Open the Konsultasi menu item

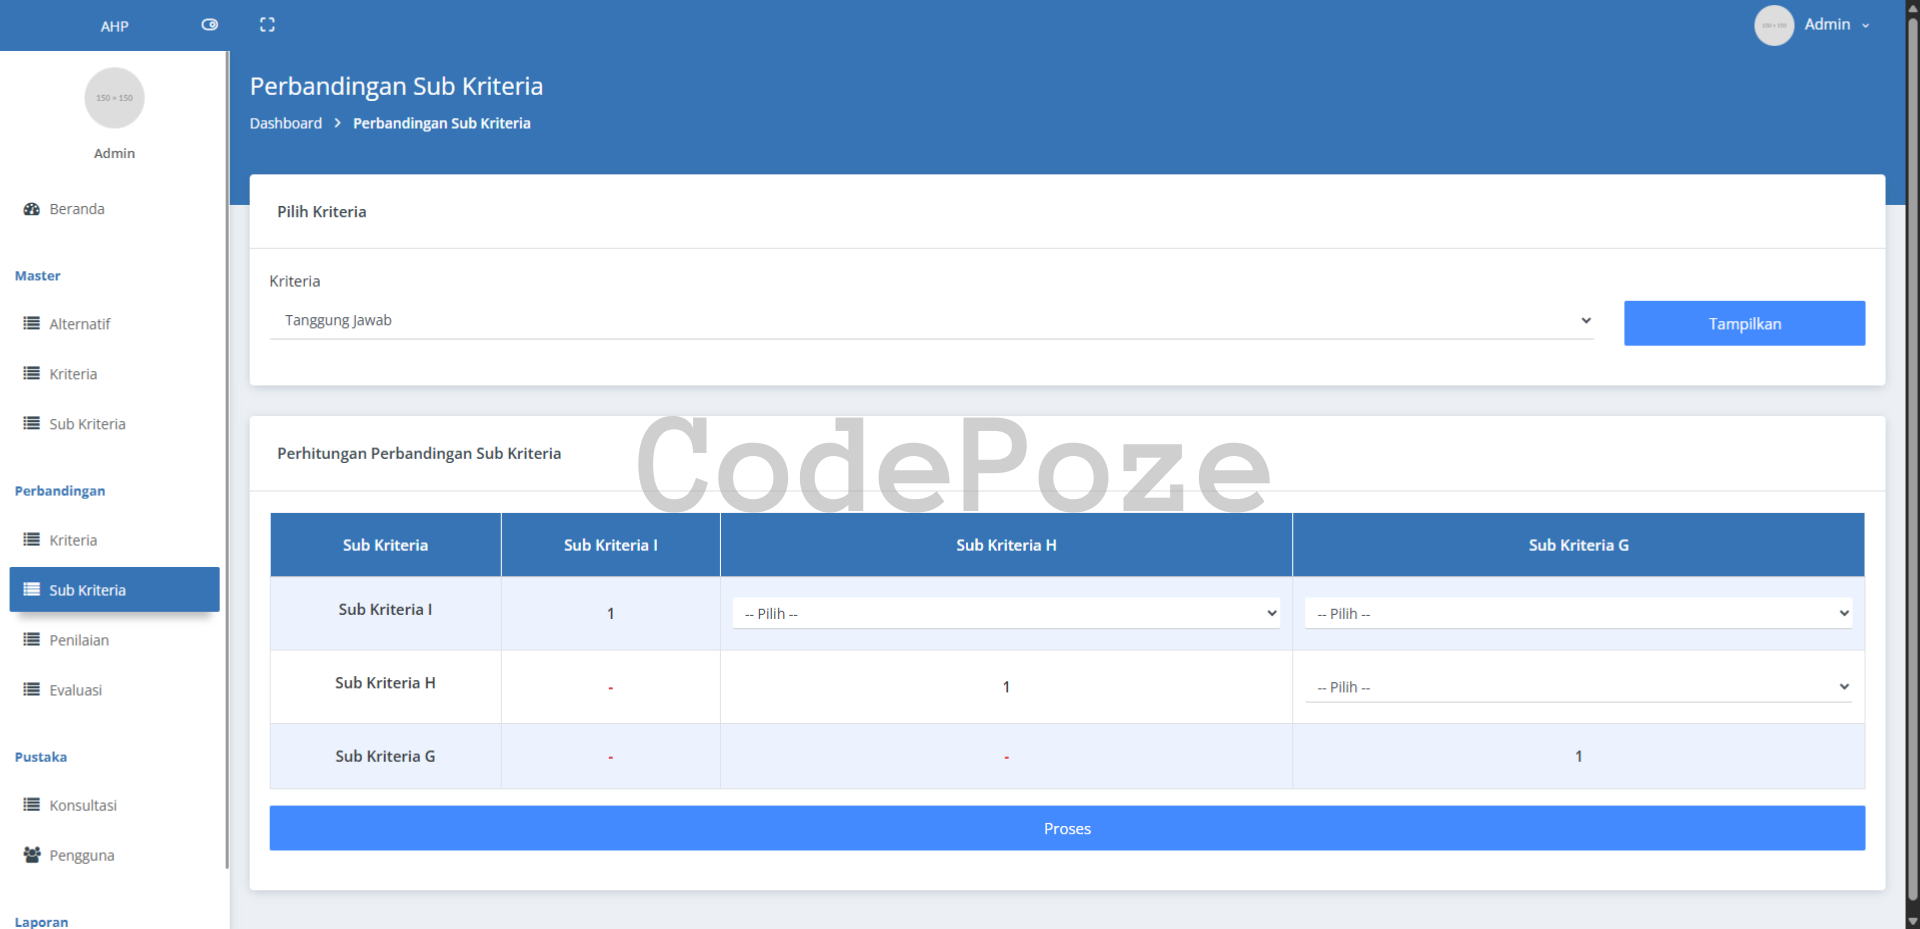pos(114,805)
